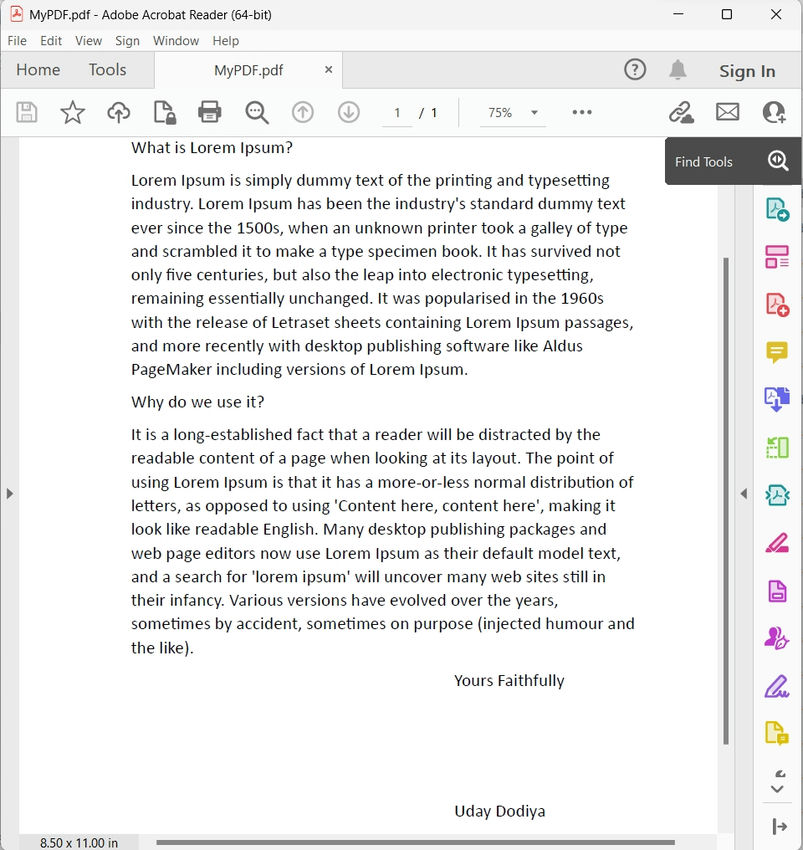Open the Comment tool
Image resolution: width=803 pixels, height=850 pixels.
pos(777,352)
